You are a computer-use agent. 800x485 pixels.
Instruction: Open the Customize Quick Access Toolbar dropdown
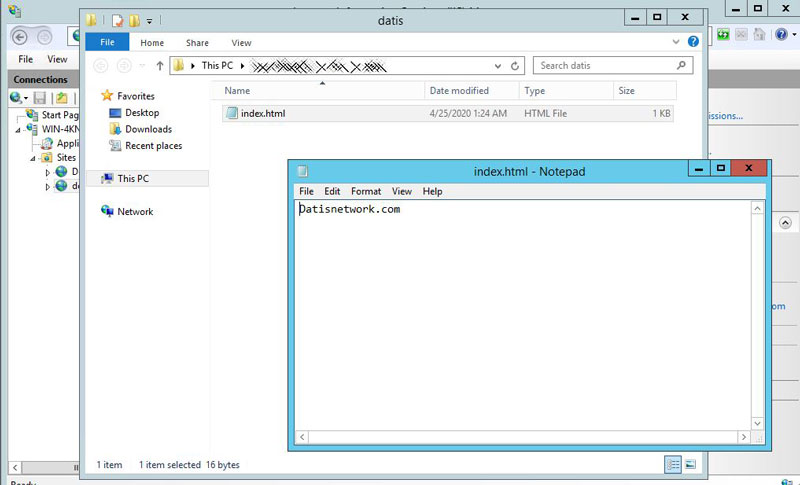[x=149, y=21]
